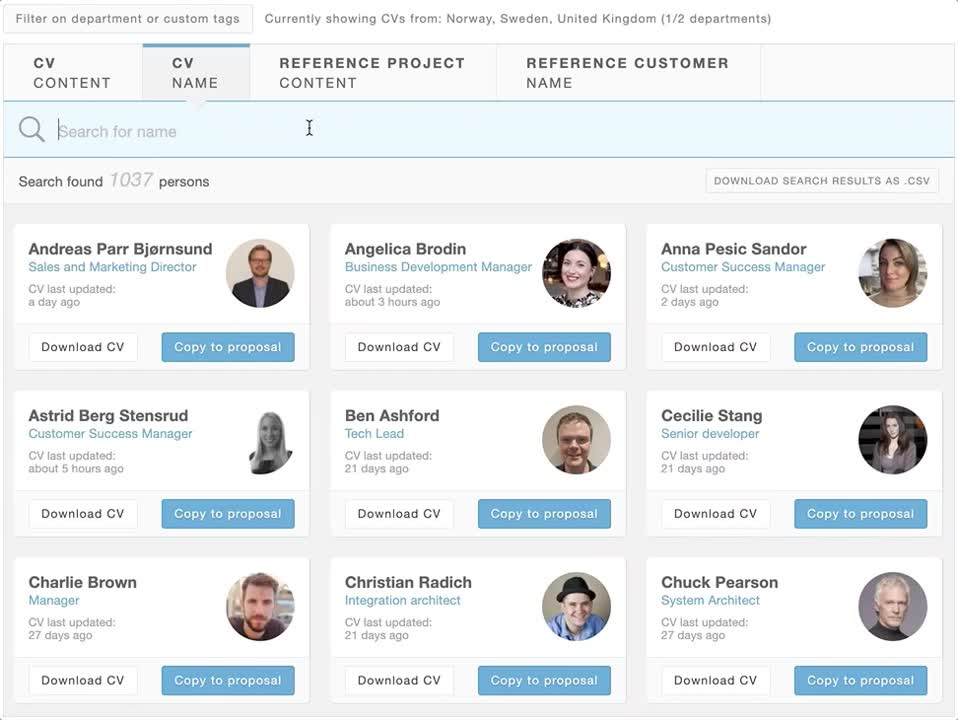Image resolution: width=958 pixels, height=720 pixels.
Task: Select Ben Ashford's profile photo
Action: click(x=576, y=440)
